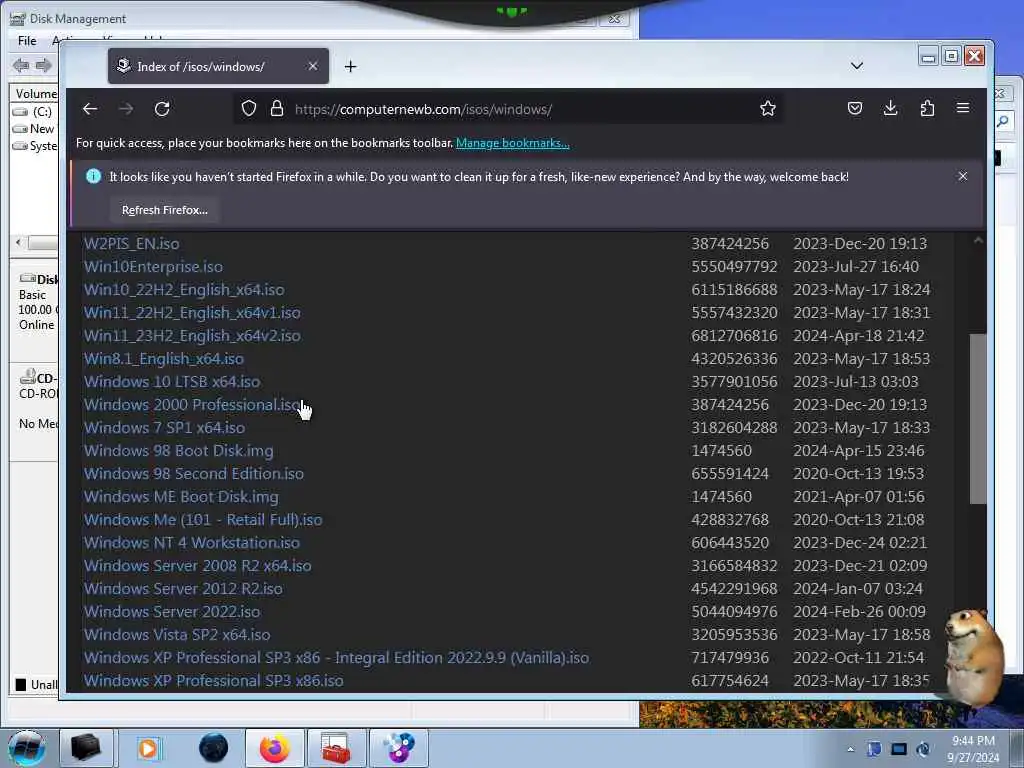Screen dimensions: 1024x768
Task: Switch to Firefox in the taskbar
Action: coord(275,748)
